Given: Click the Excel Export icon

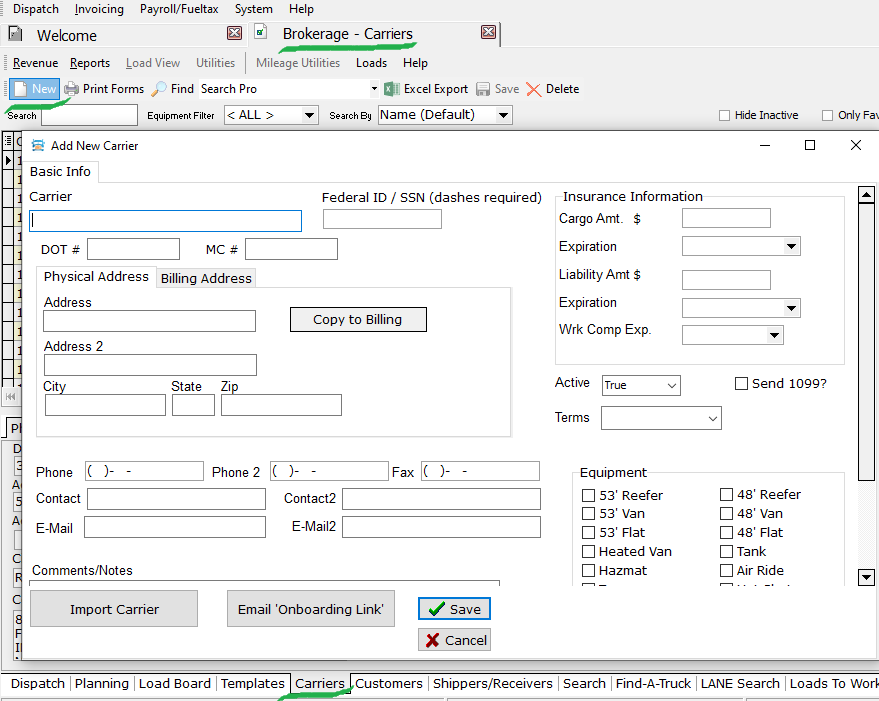Looking at the screenshot, I should (392, 89).
